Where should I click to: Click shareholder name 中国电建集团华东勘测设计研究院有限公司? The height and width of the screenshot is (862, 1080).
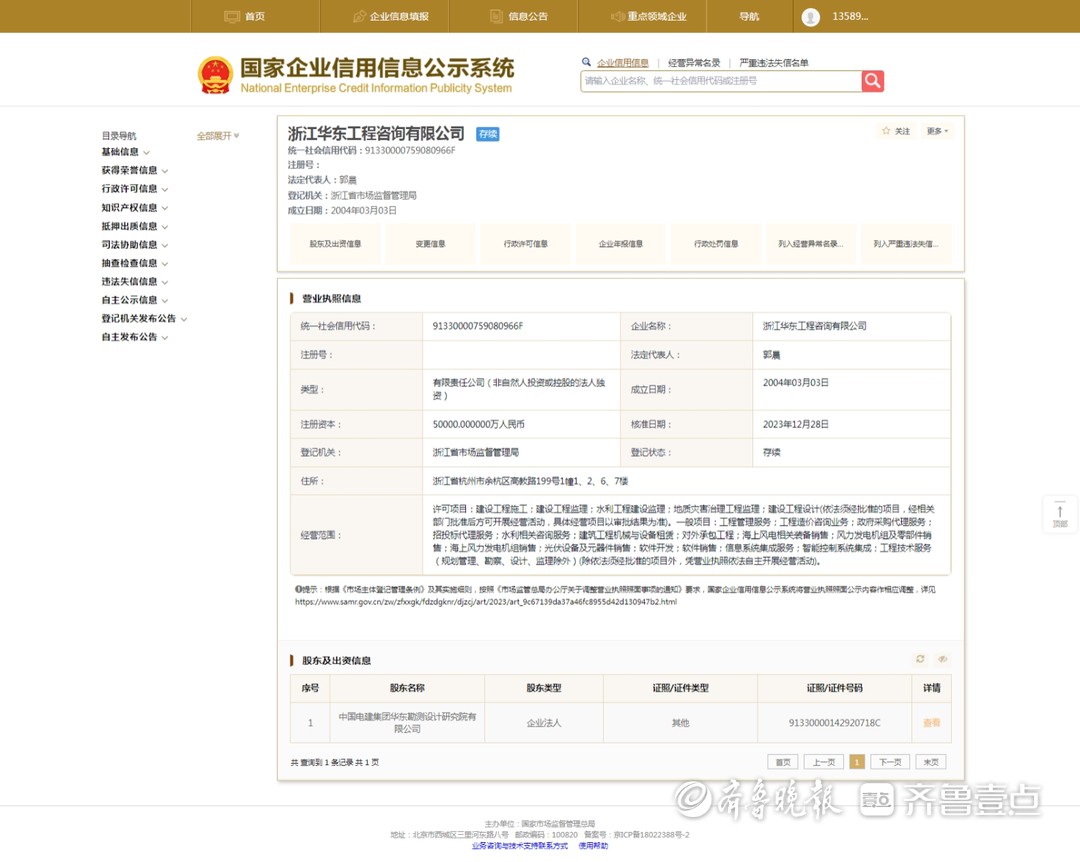coord(407,723)
